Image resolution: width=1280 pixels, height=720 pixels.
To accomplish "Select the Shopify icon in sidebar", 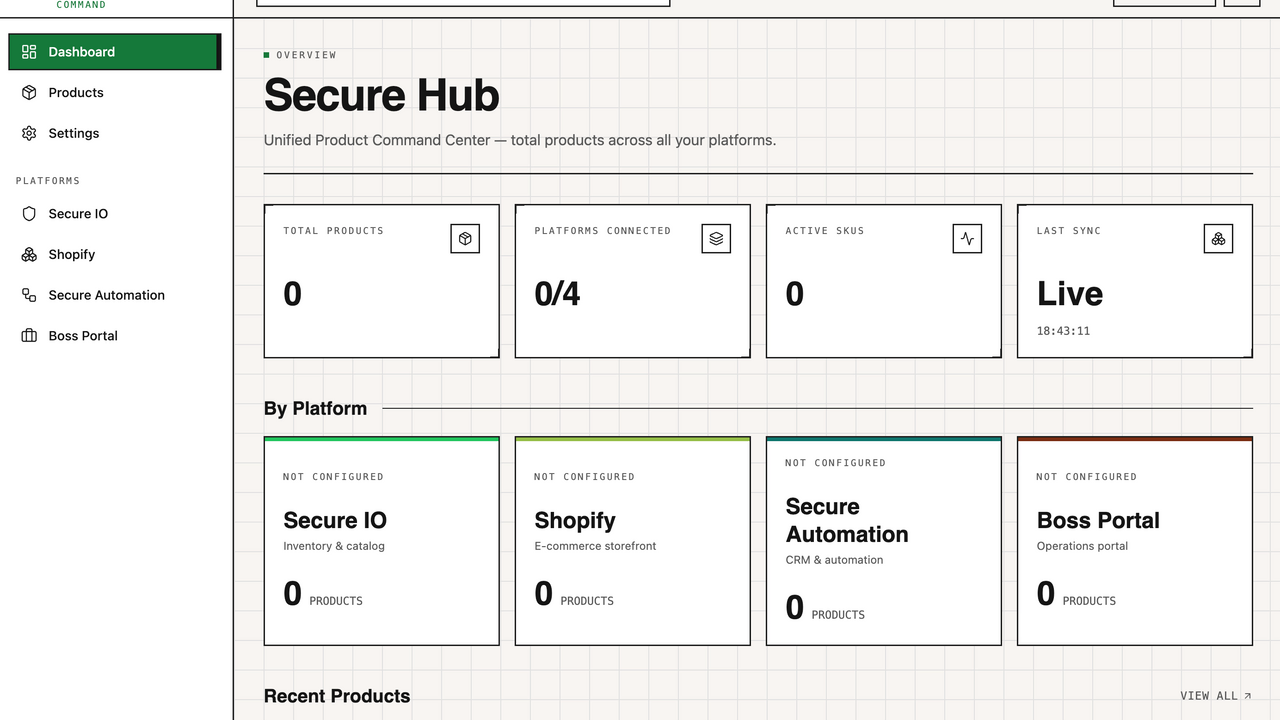I will (29, 255).
